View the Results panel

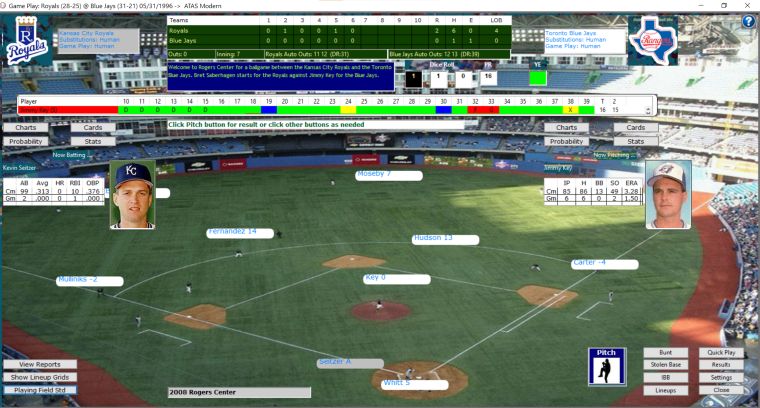pos(721,365)
